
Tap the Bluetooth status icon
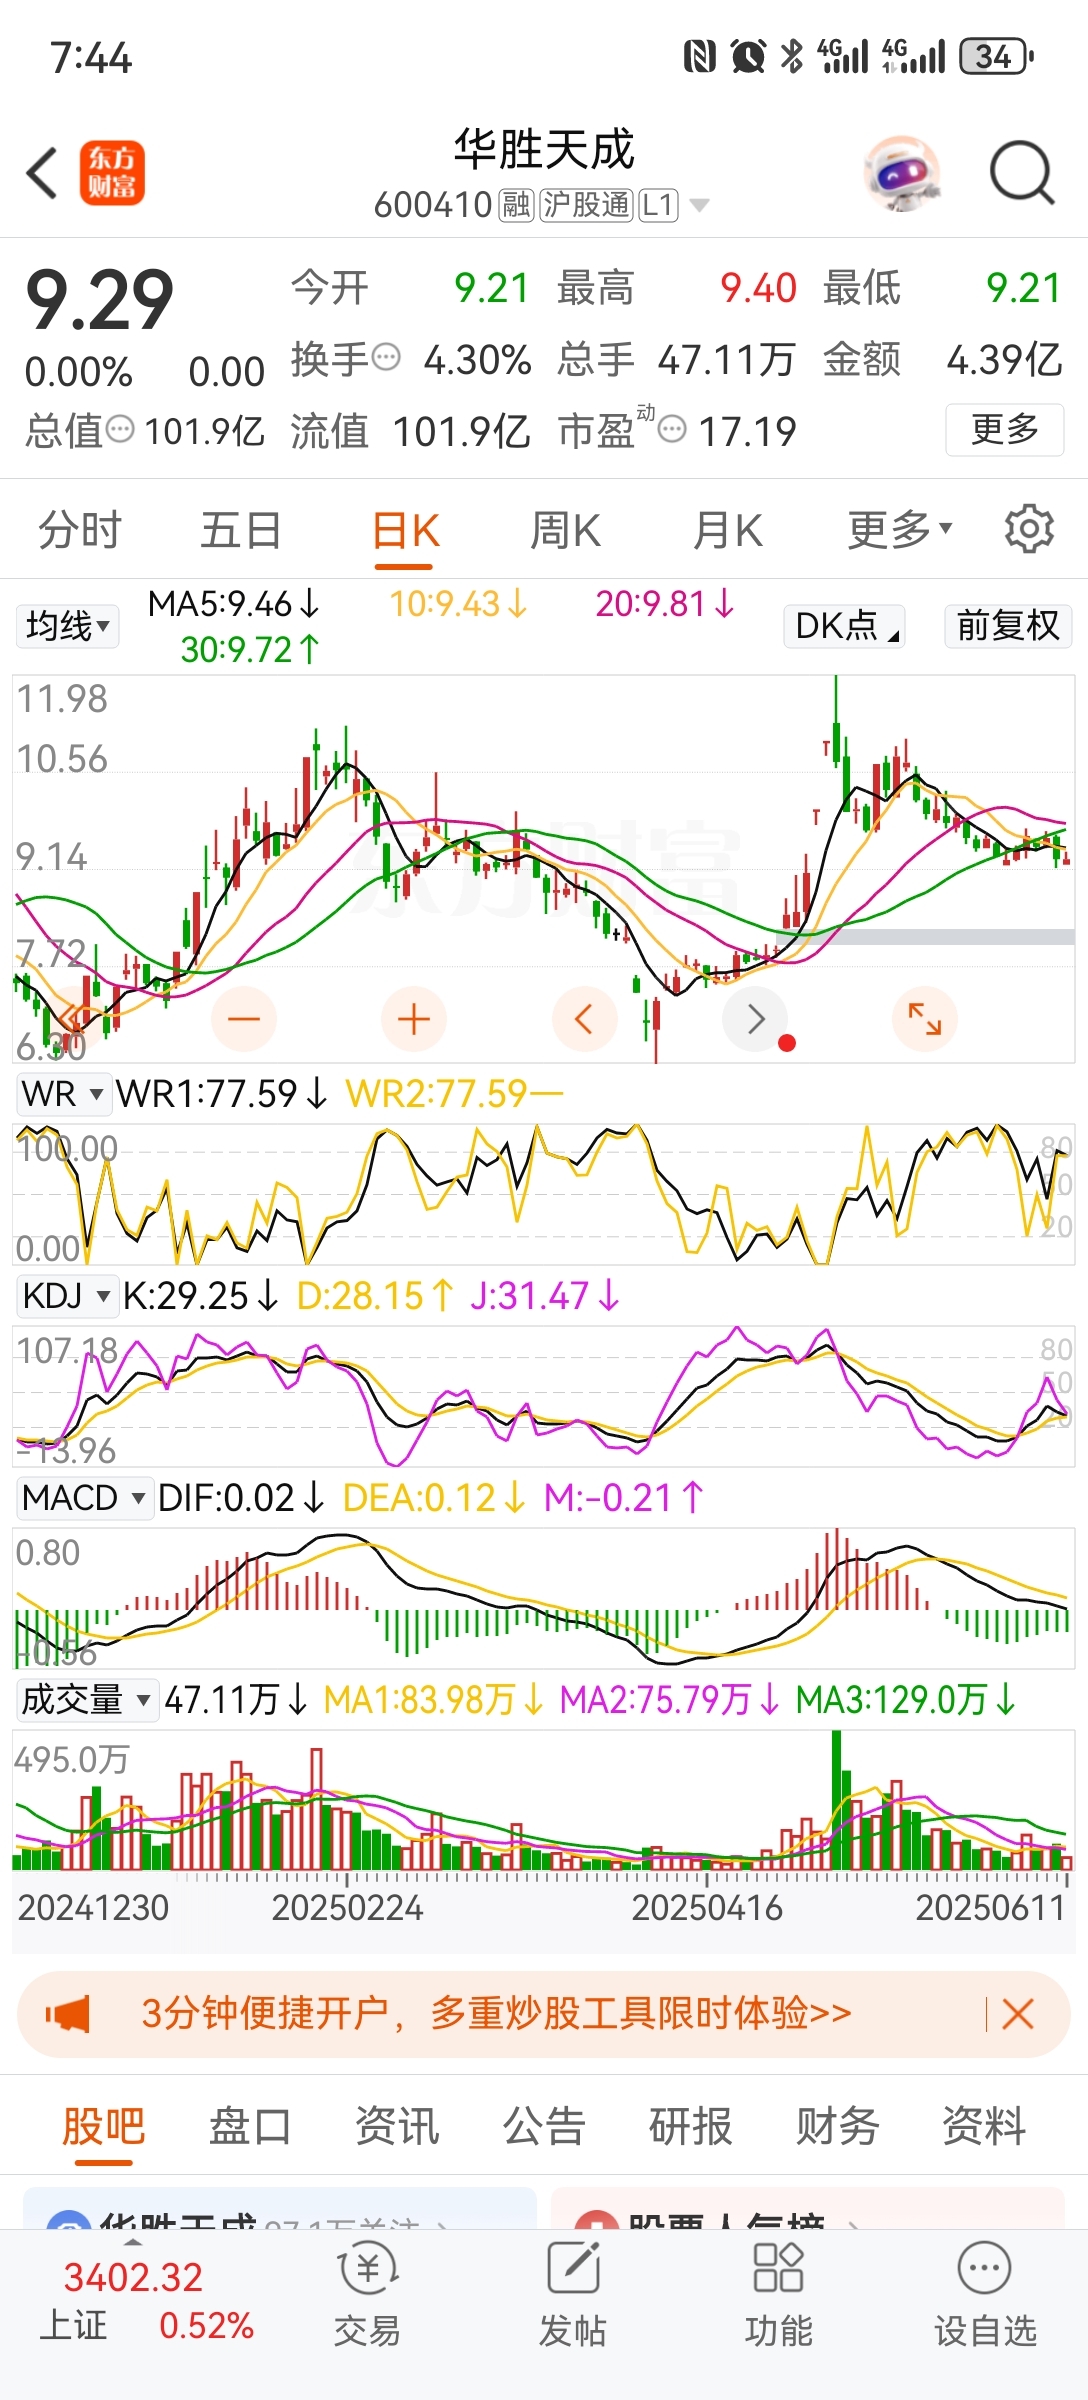coord(792,57)
